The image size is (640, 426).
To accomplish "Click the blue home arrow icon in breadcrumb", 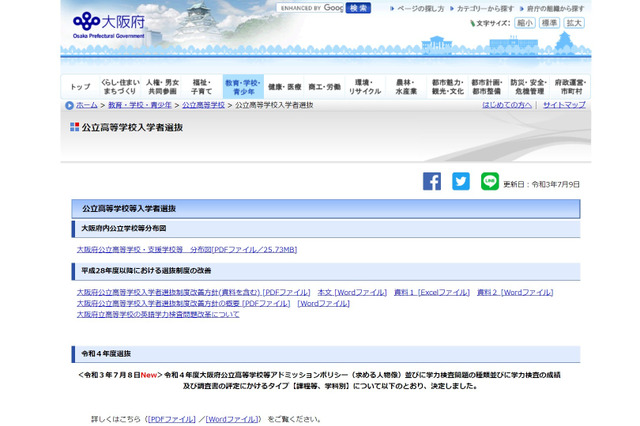I will point(69,105).
